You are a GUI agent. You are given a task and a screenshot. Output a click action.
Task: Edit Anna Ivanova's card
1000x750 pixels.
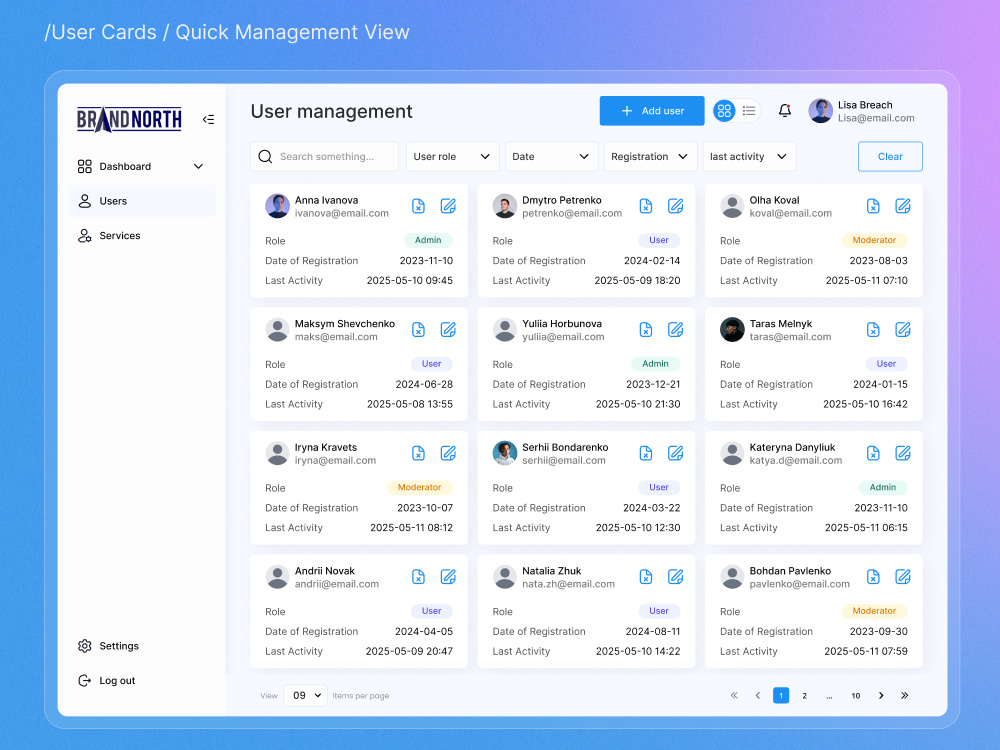point(448,206)
